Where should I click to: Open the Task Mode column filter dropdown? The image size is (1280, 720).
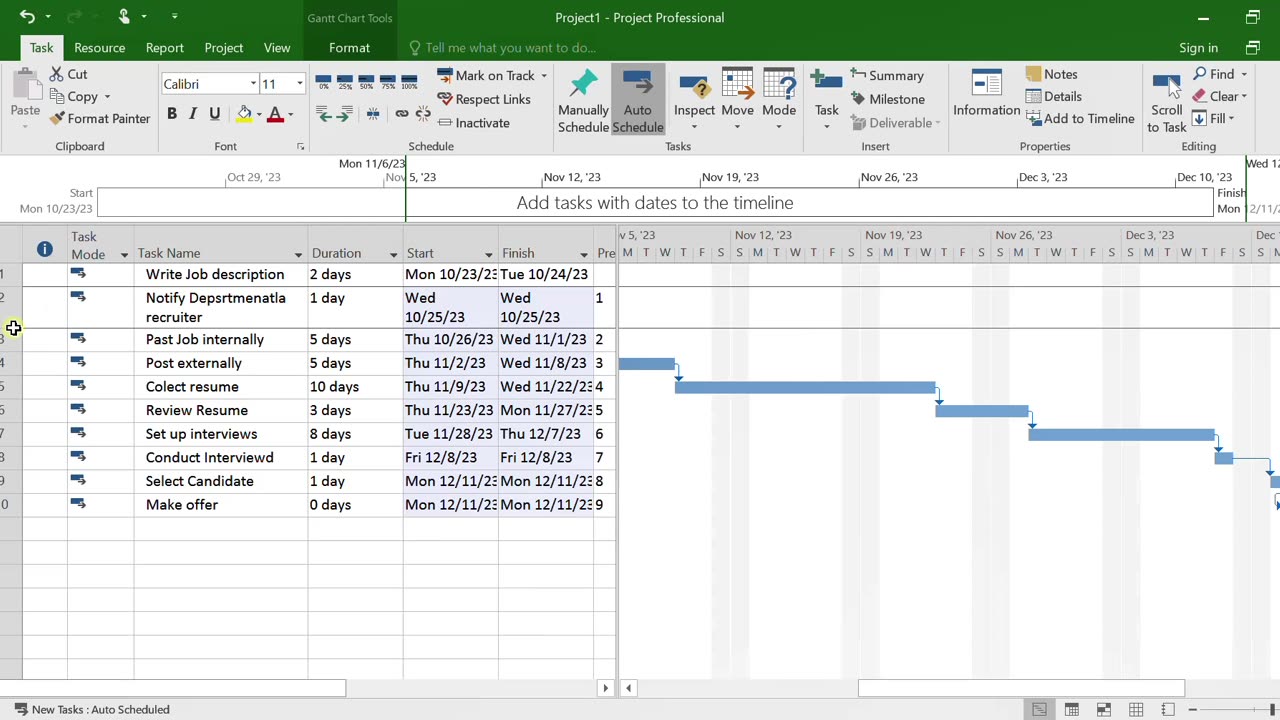click(124, 254)
